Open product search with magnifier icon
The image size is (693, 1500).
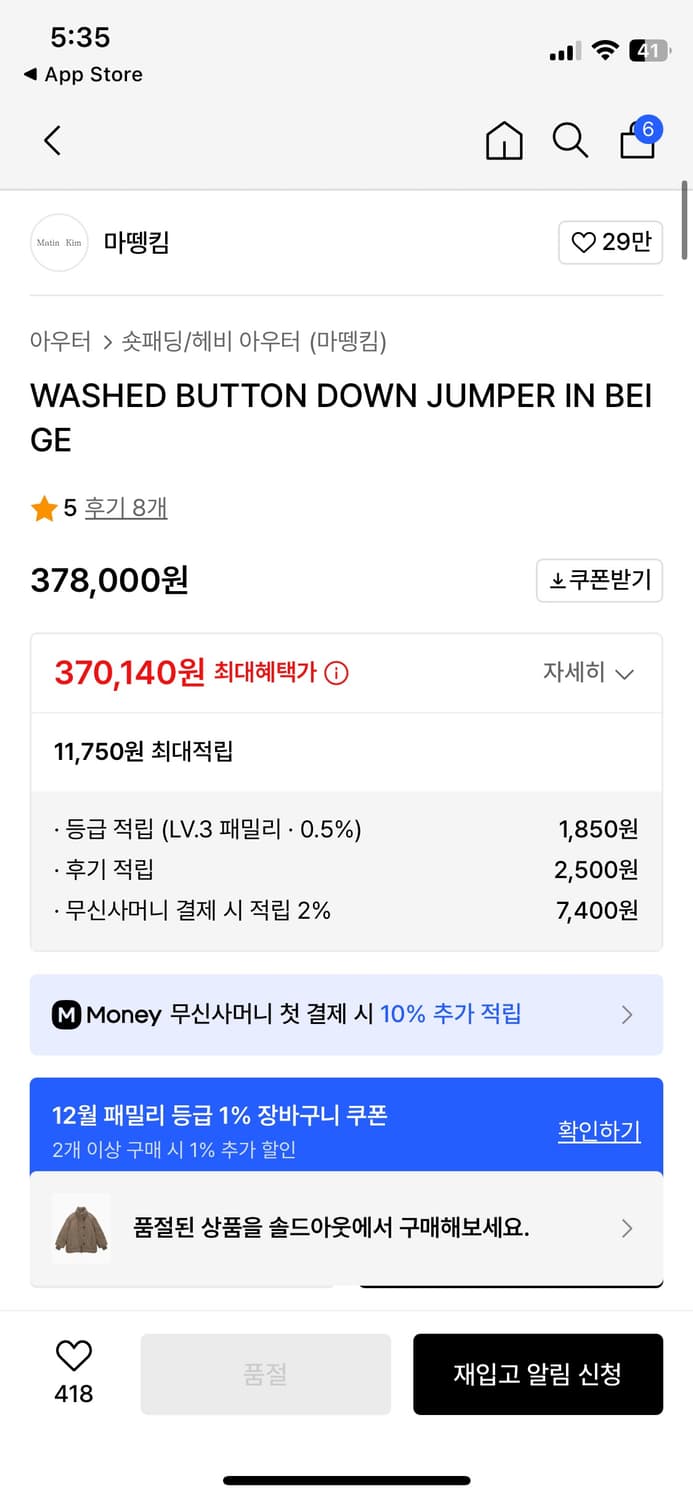tap(570, 141)
